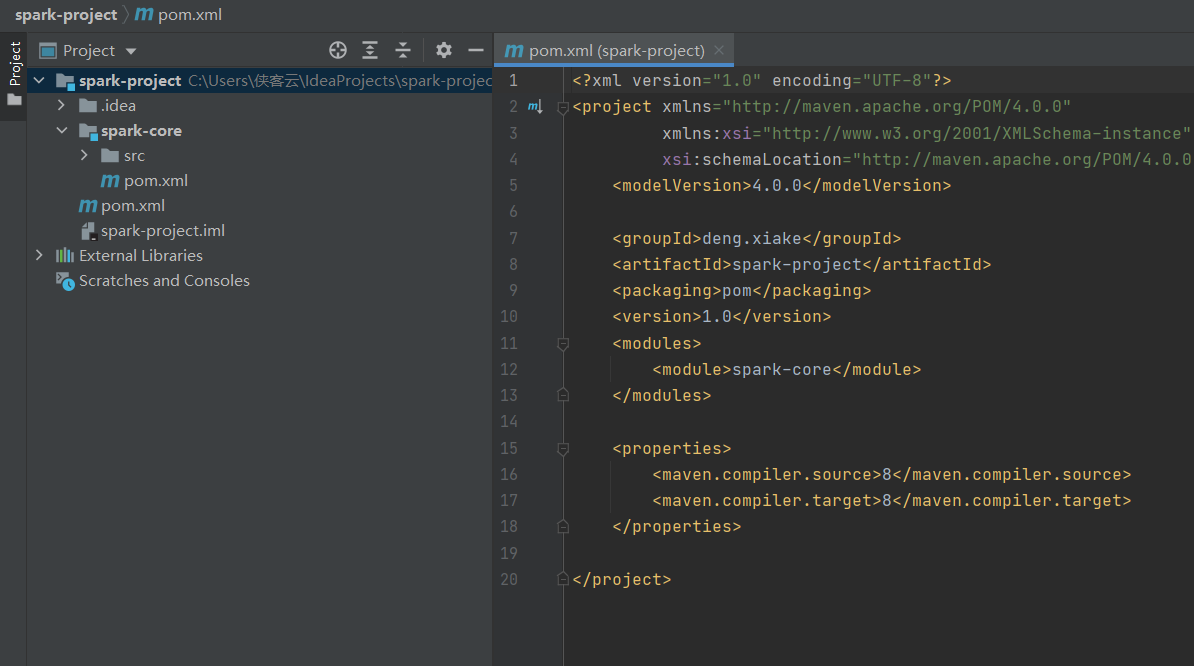Screen dimensions: 1194x666
Task: Click the spark-core module folder icon
Action: 88,131
